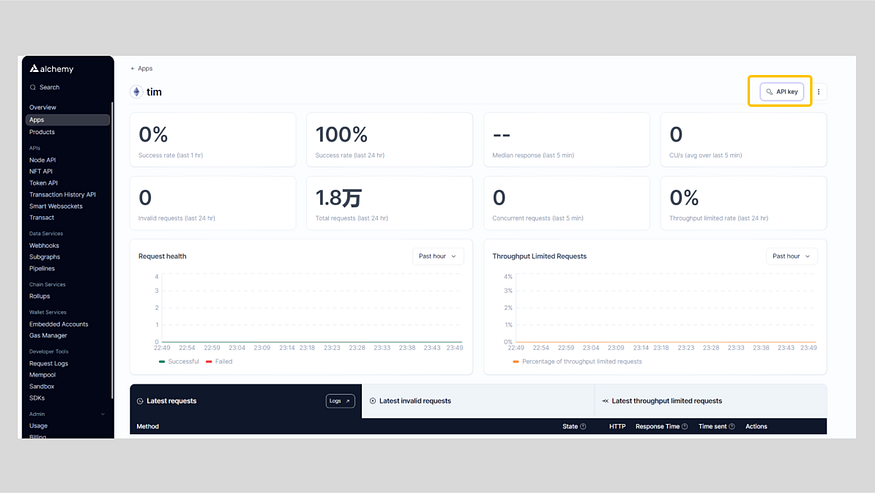This screenshot has height=493, width=875.
Task: Switch to Latest throughput limited requests tab
Action: click(x=711, y=401)
